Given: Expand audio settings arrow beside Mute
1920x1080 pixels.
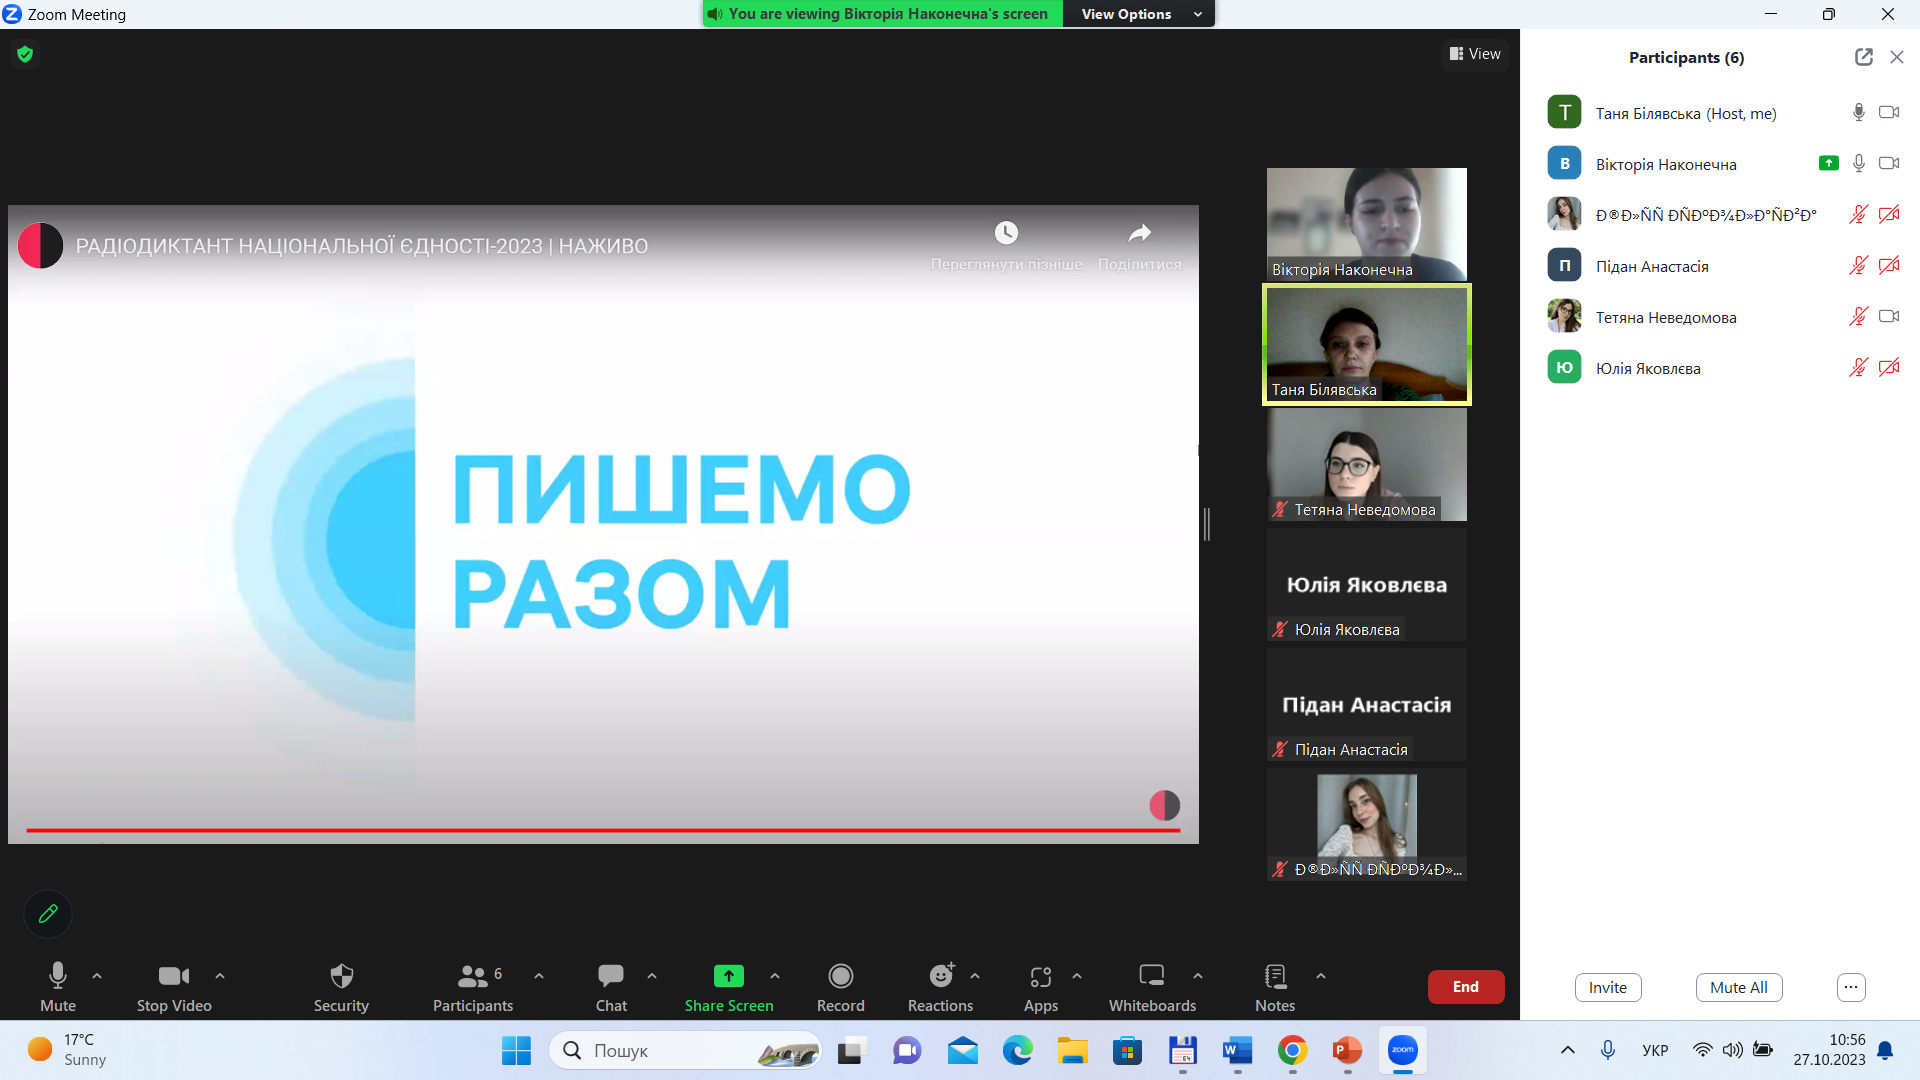Looking at the screenshot, I should pyautogui.click(x=97, y=976).
